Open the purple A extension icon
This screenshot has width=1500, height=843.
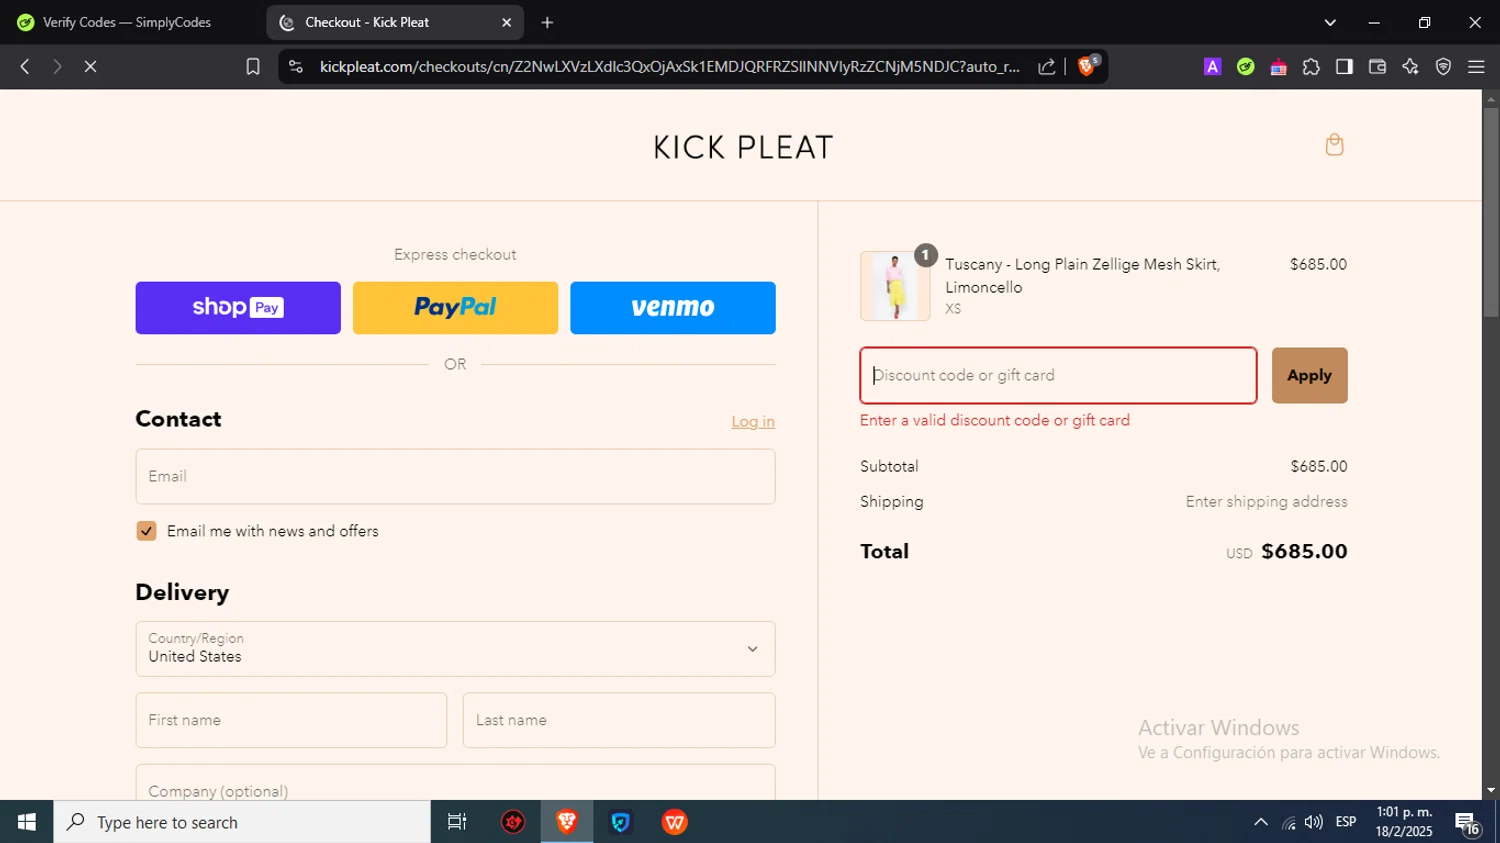click(1212, 67)
